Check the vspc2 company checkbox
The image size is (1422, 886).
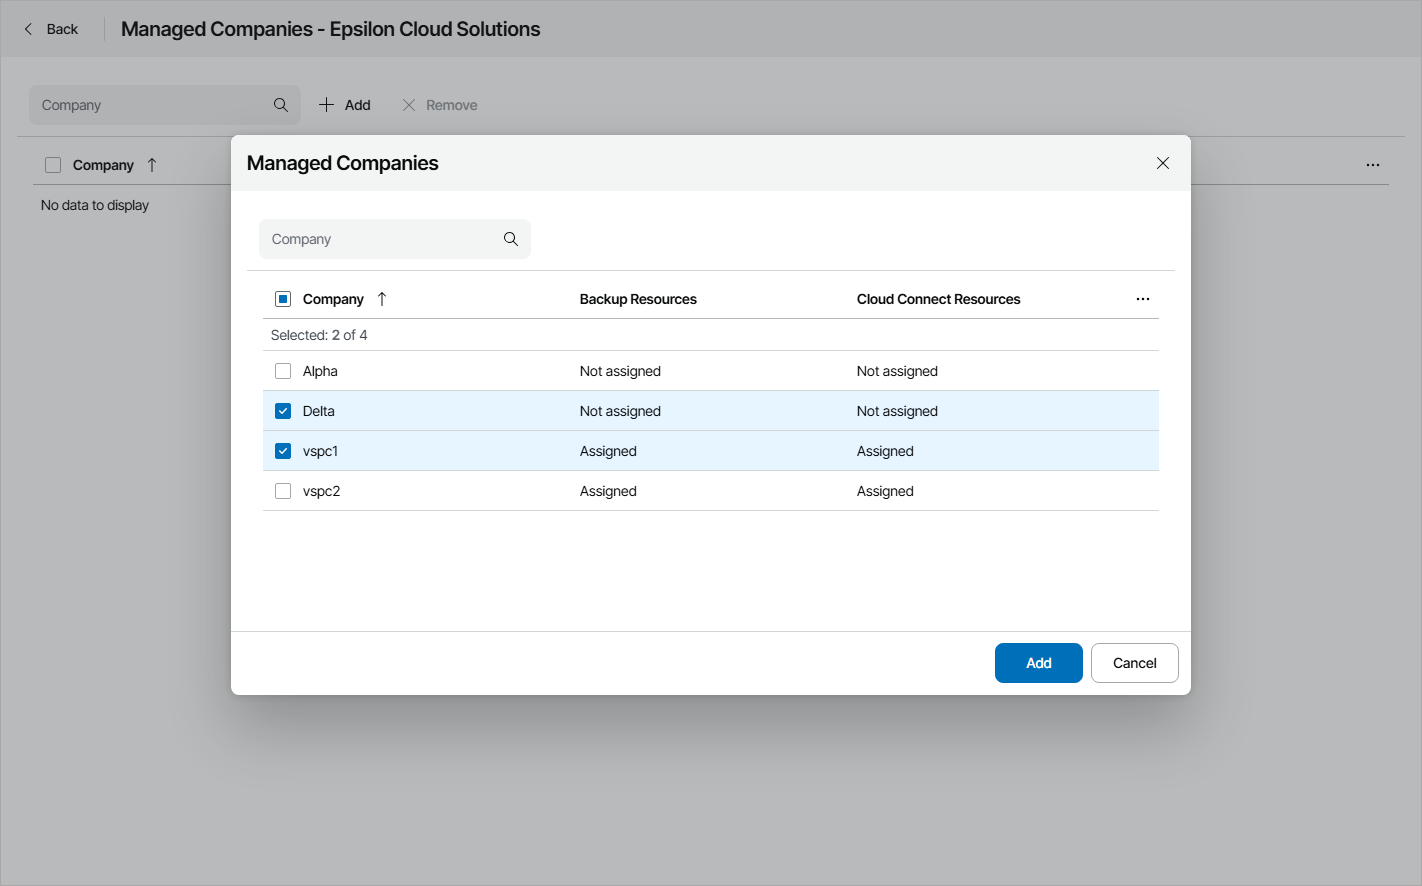click(283, 491)
